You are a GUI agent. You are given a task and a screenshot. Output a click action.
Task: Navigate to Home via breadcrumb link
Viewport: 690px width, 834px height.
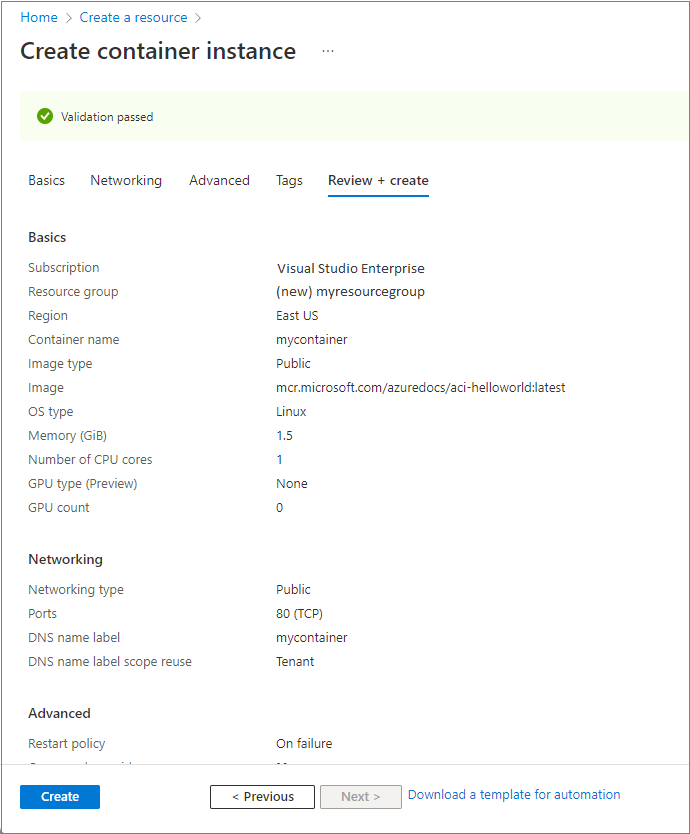39,17
